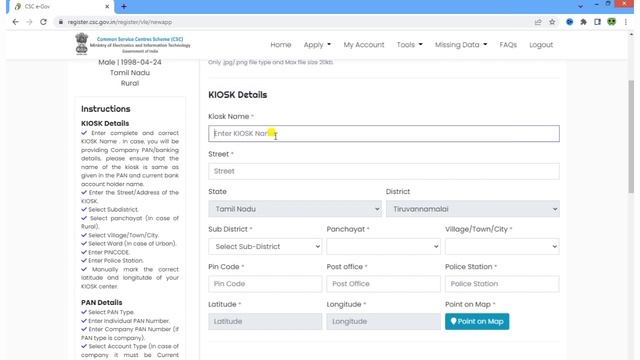Click the Longitude field

[x=383, y=321]
